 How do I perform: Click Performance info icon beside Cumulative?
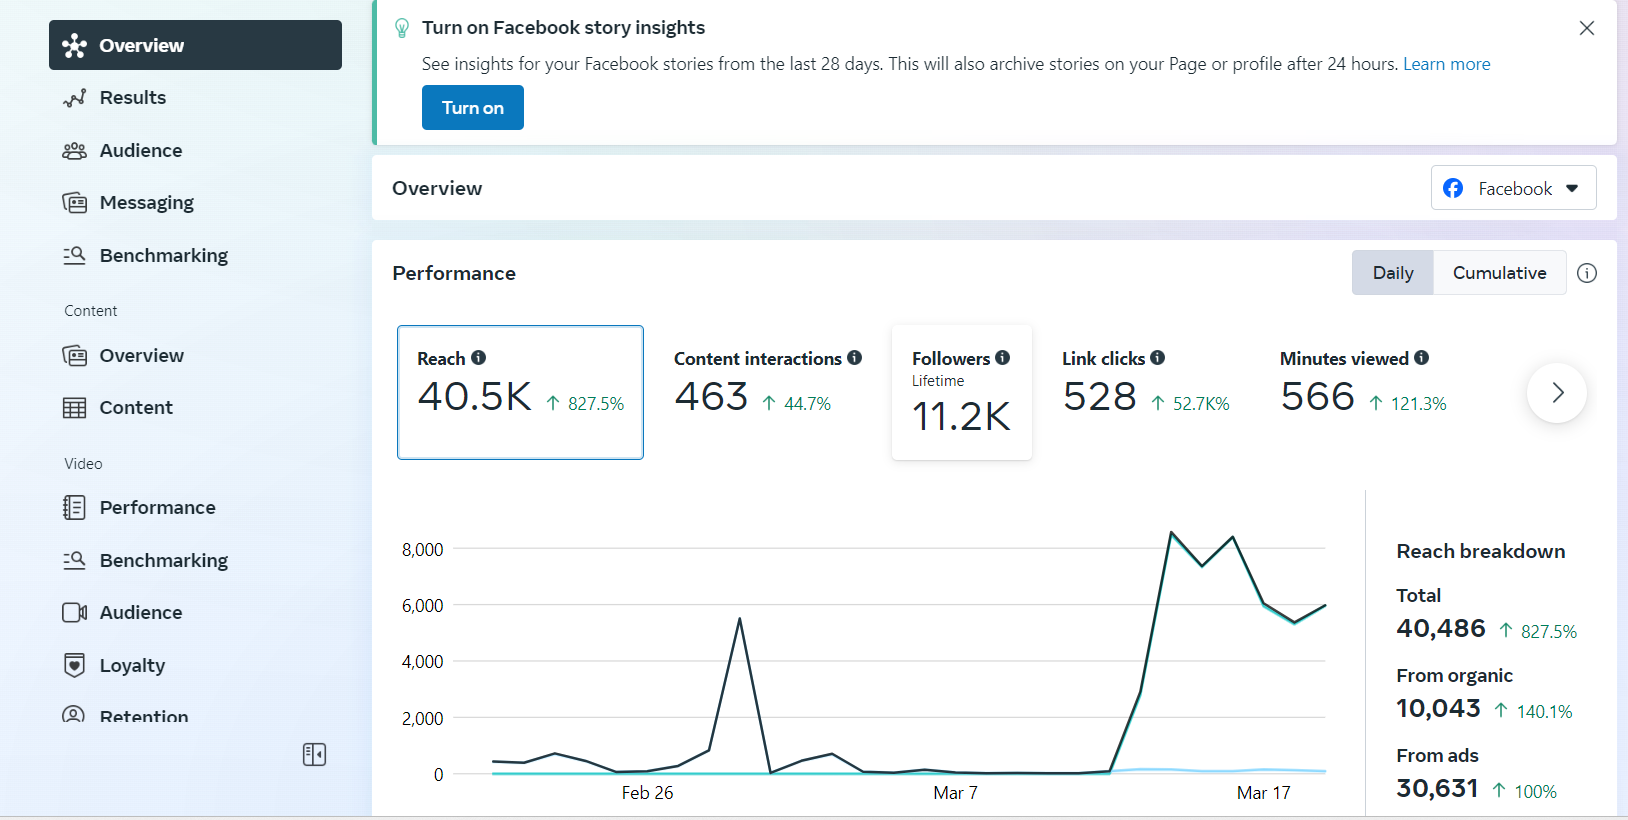[x=1587, y=273]
